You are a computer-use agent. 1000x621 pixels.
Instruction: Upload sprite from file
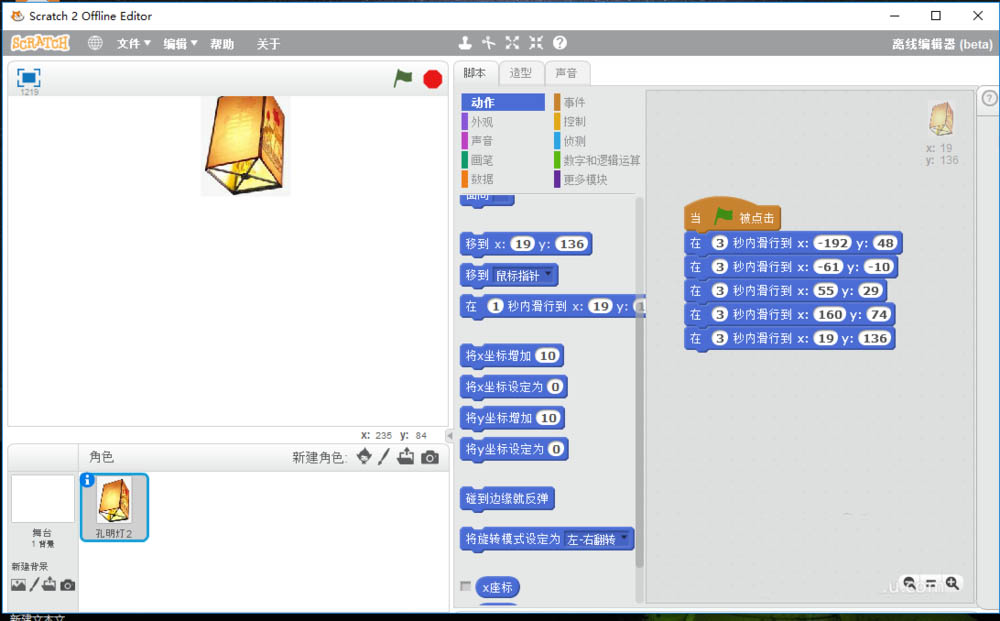[x=406, y=457]
